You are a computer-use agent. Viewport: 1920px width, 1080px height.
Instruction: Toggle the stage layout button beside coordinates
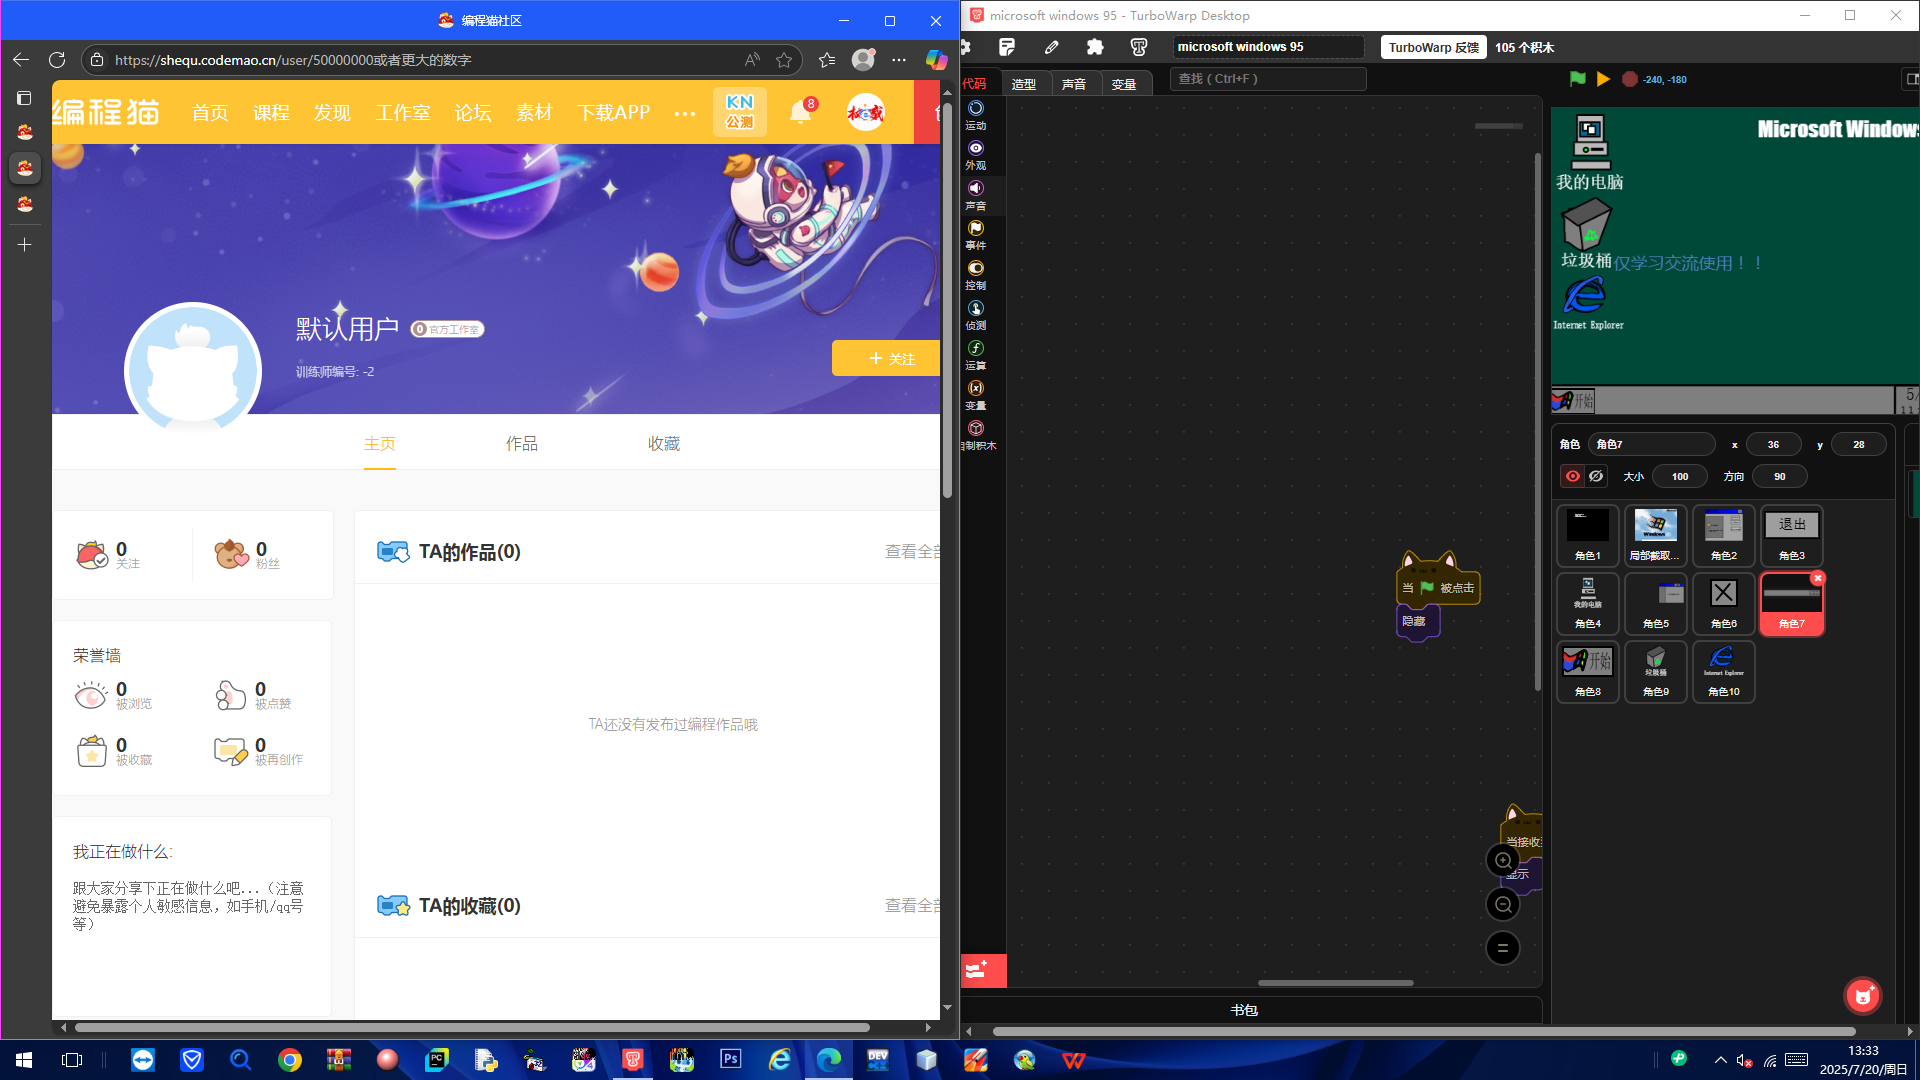pyautogui.click(x=1911, y=79)
